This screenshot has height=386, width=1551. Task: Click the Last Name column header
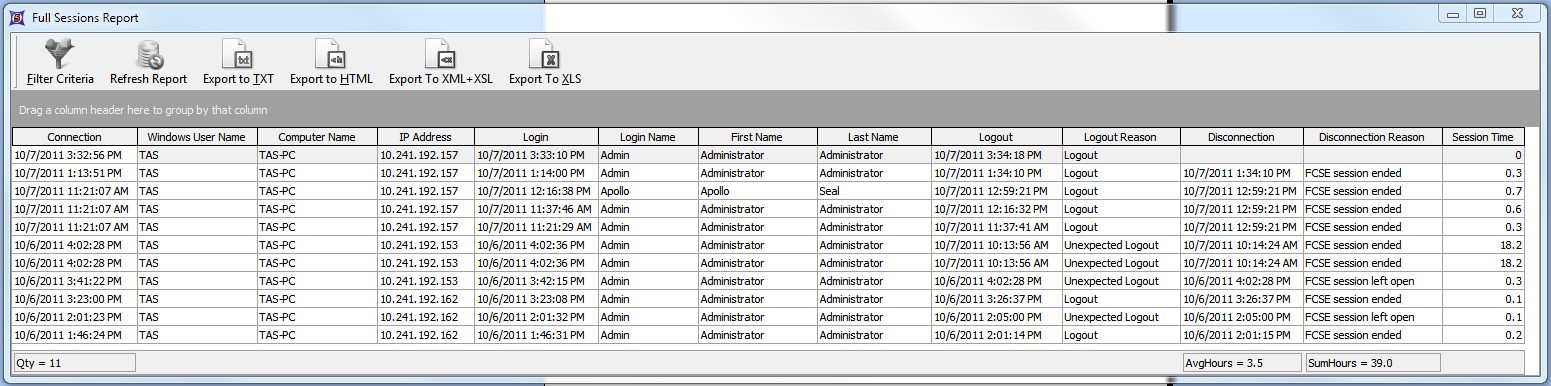(874, 137)
